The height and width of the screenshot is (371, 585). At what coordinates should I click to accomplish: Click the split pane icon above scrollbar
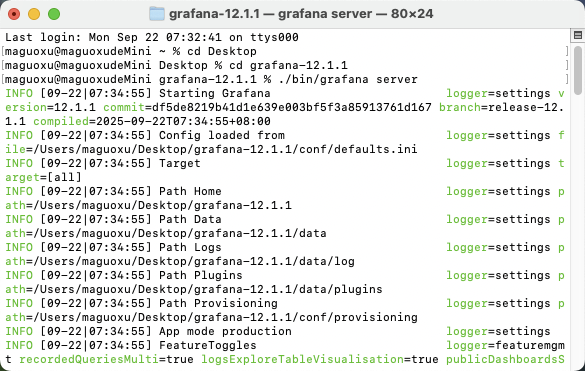coord(578,35)
